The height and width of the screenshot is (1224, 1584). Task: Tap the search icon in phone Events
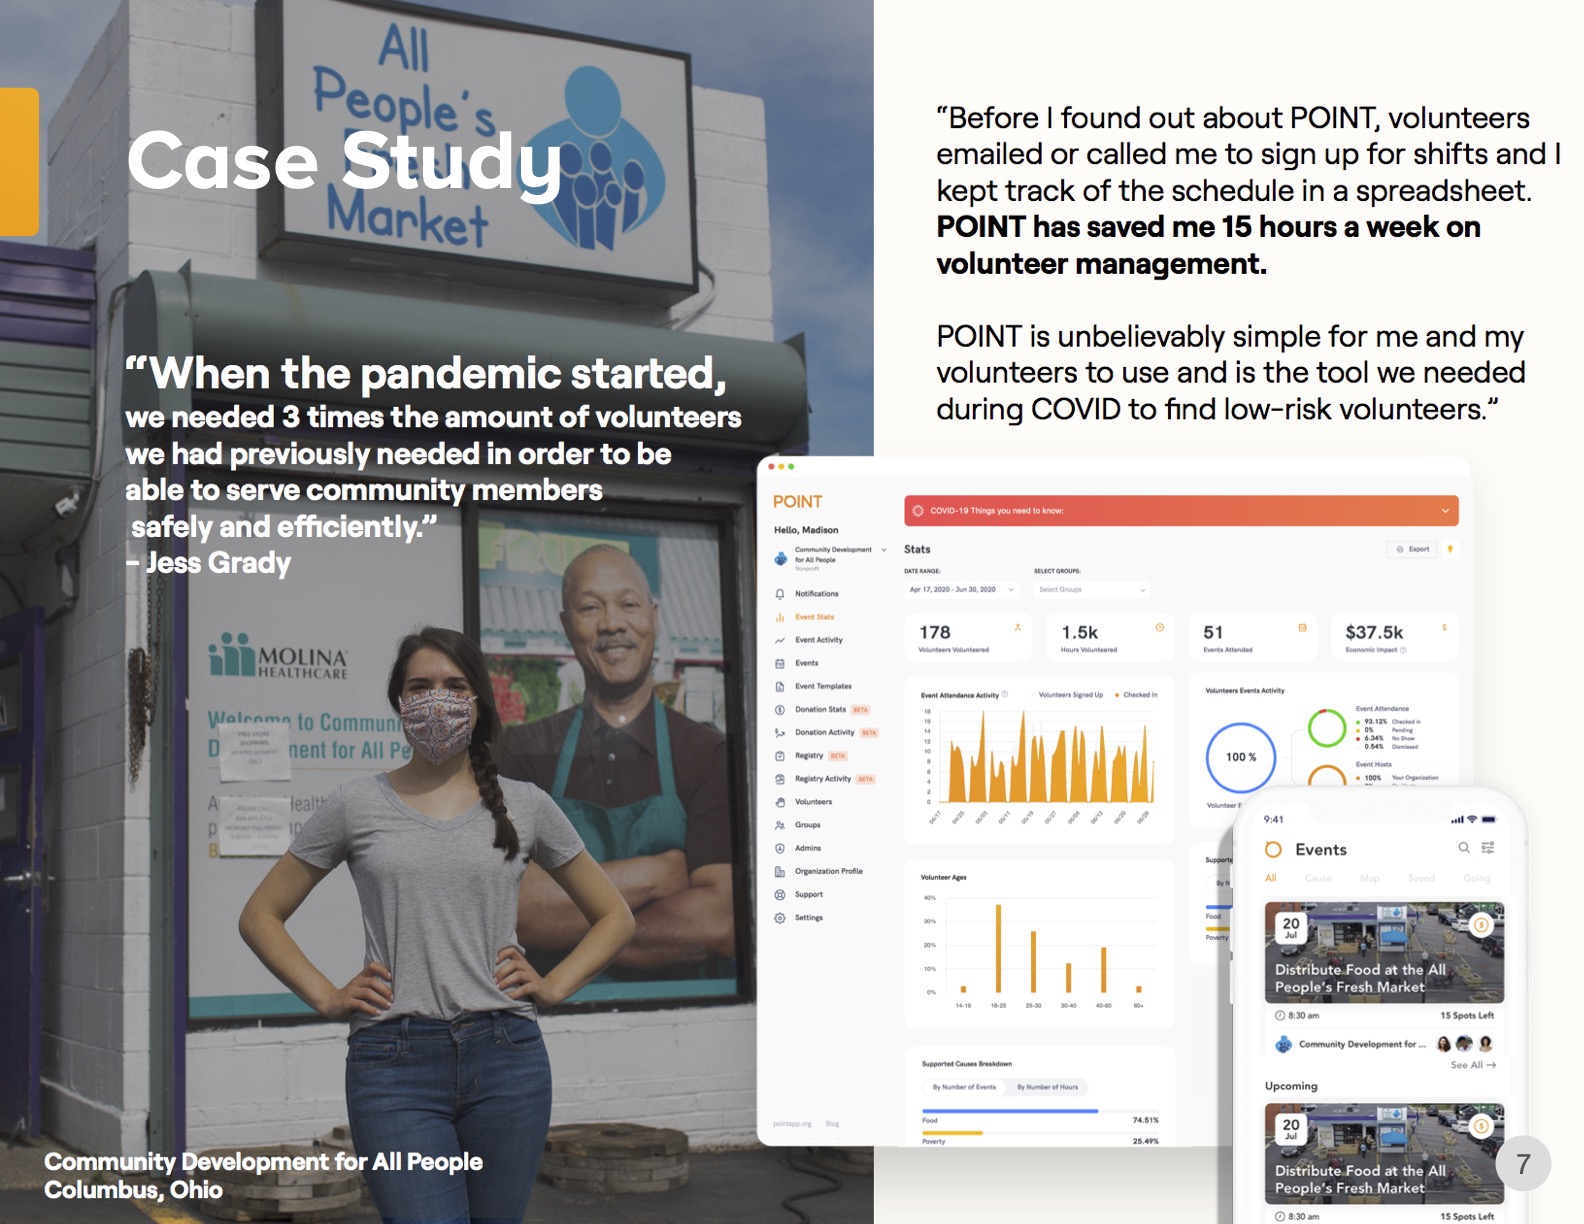click(x=1464, y=848)
